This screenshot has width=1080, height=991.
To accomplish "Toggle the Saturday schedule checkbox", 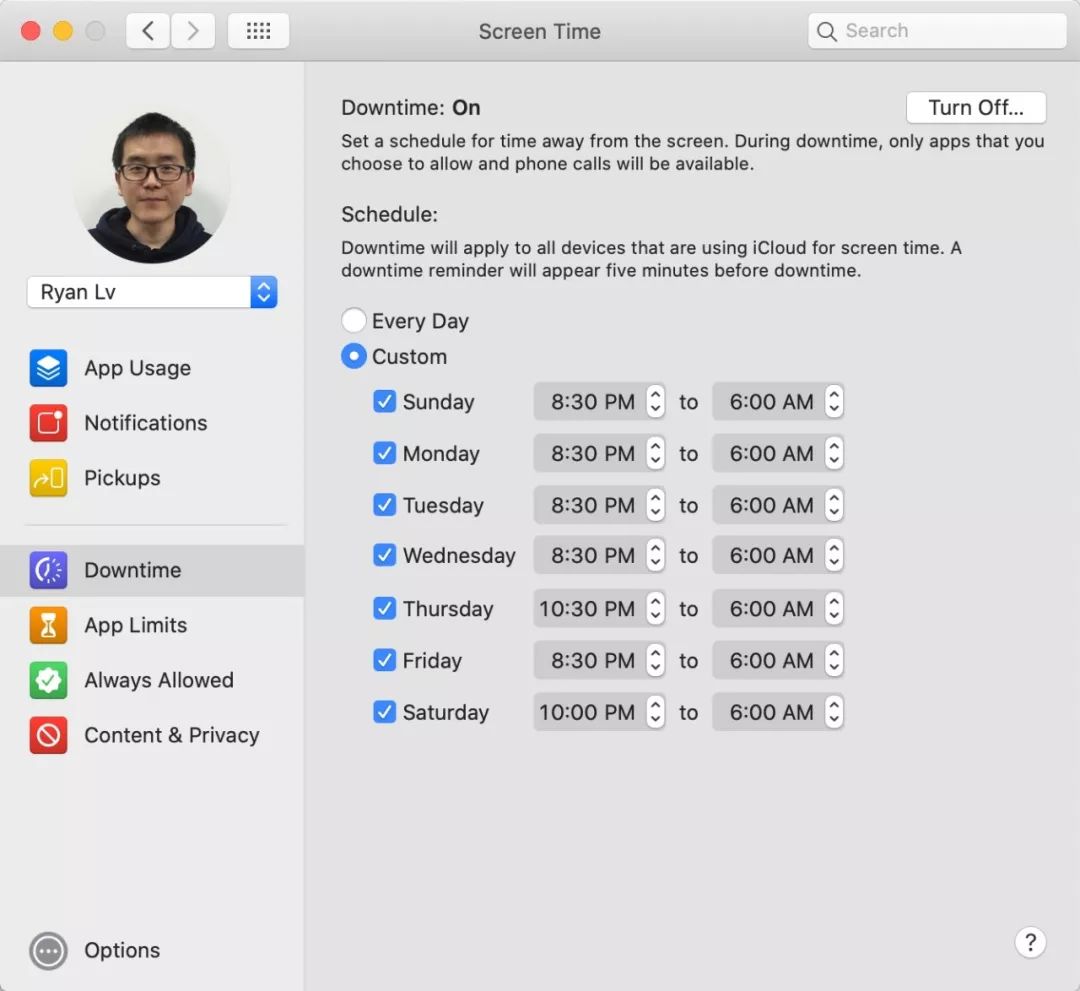I will [384, 712].
